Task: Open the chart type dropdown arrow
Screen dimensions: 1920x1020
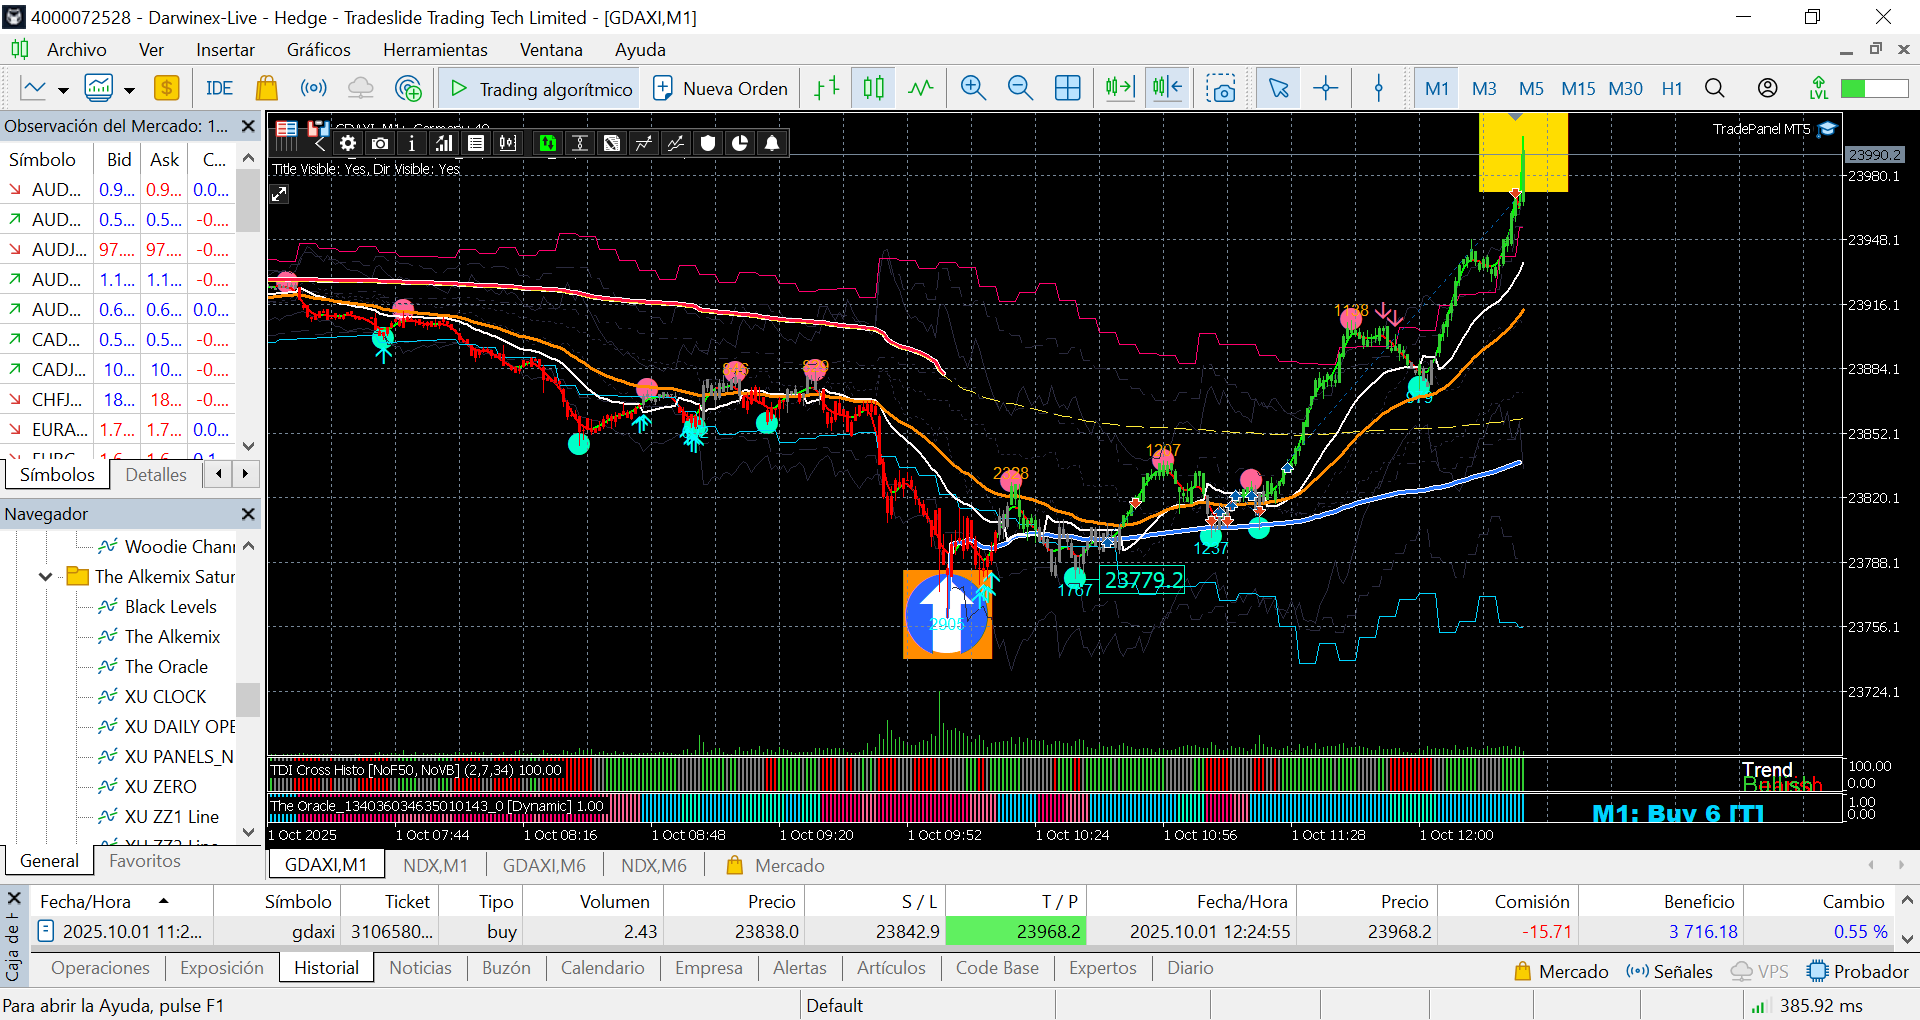Action: pyautogui.click(x=63, y=90)
